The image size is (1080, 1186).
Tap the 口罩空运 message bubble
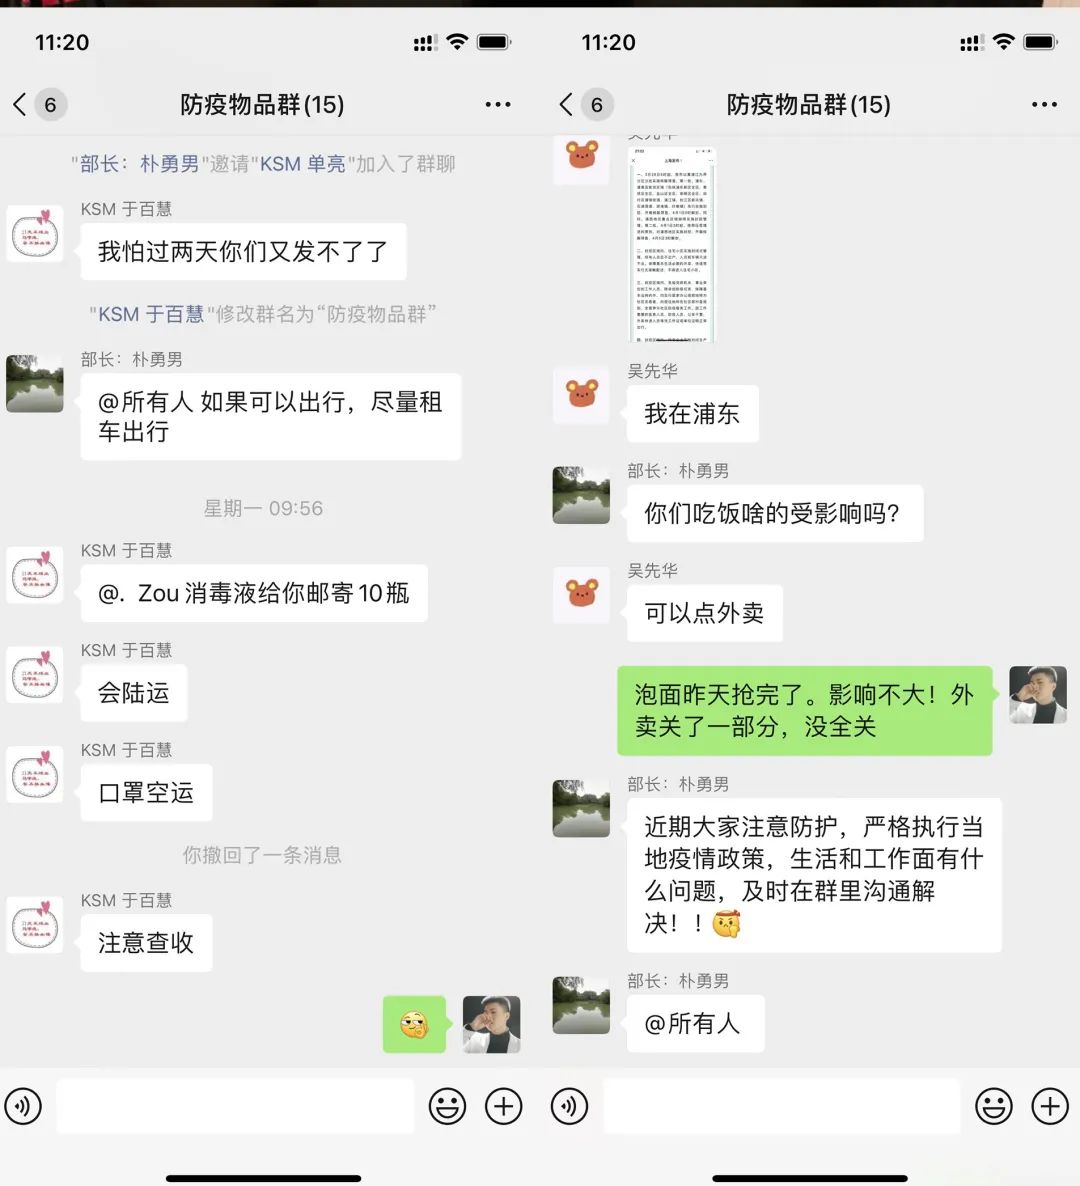coord(146,793)
